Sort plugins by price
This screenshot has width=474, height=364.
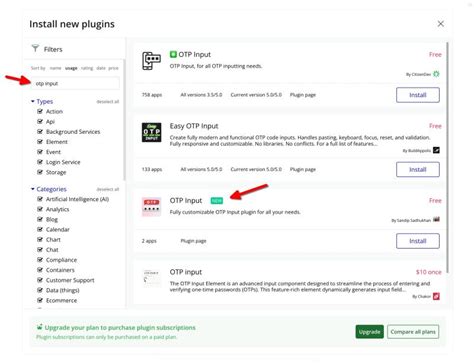[113, 68]
